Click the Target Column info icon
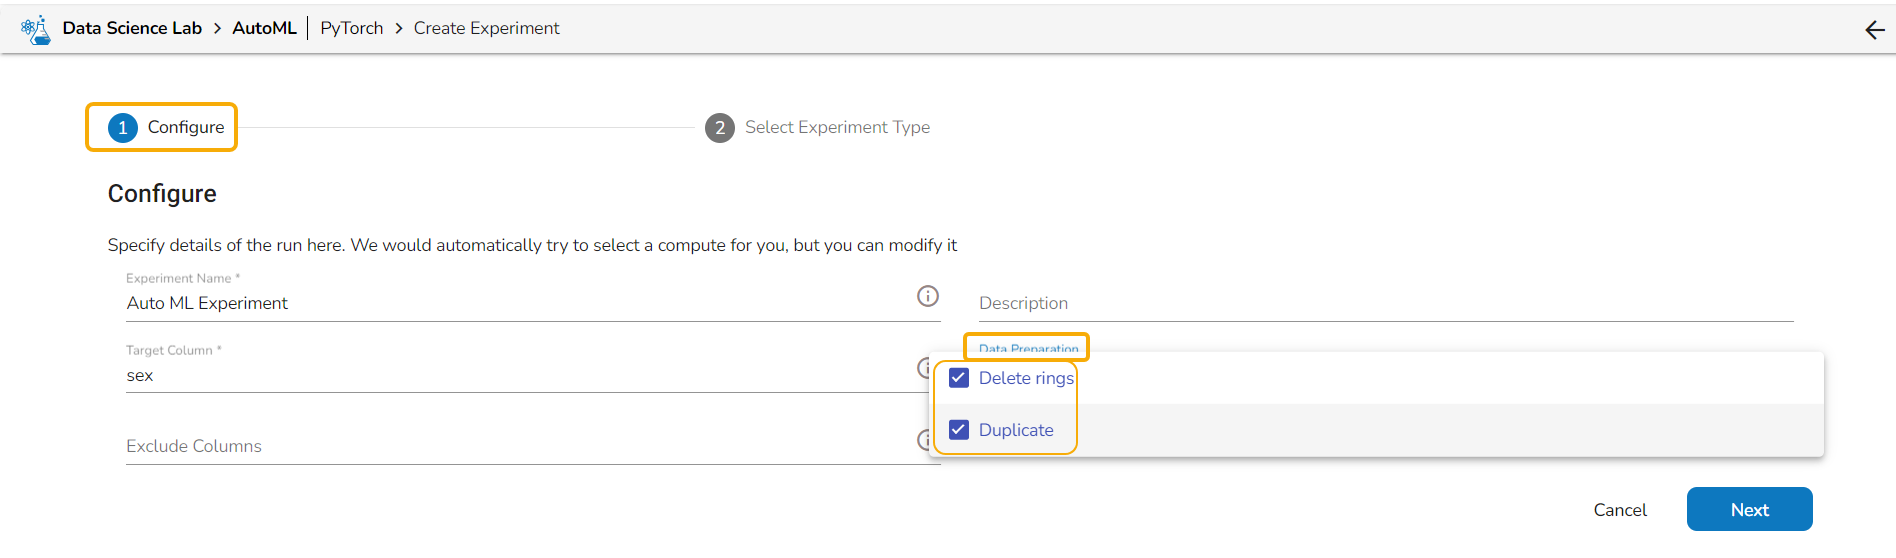Screen dimensions: 1896x558 click(922, 368)
